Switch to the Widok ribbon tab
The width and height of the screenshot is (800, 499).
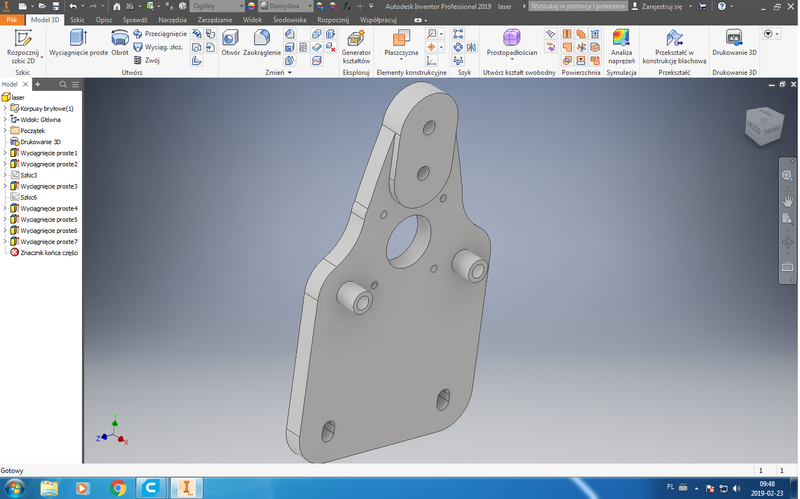253,19
